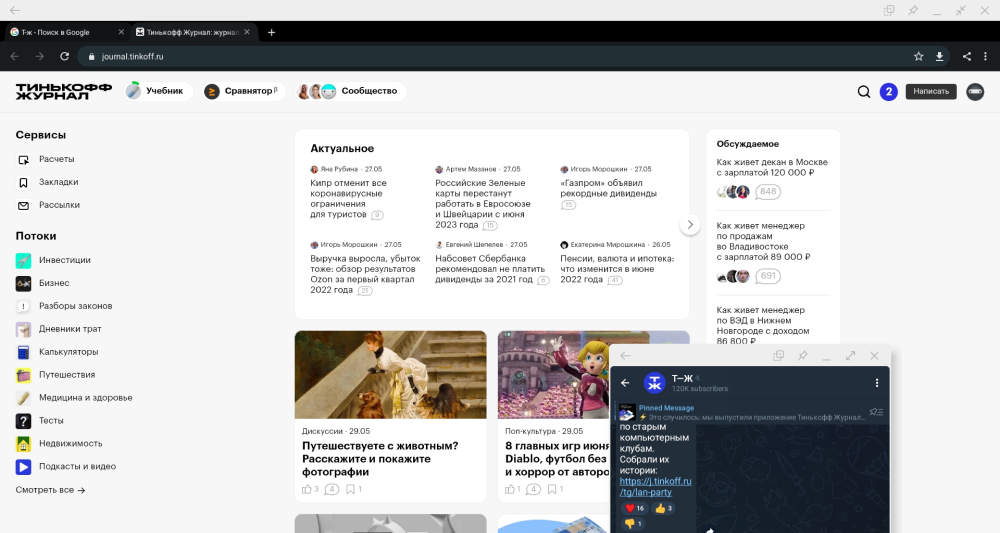The width and height of the screenshot is (1000, 533).
Task: Click the Написать button
Action: click(x=931, y=91)
